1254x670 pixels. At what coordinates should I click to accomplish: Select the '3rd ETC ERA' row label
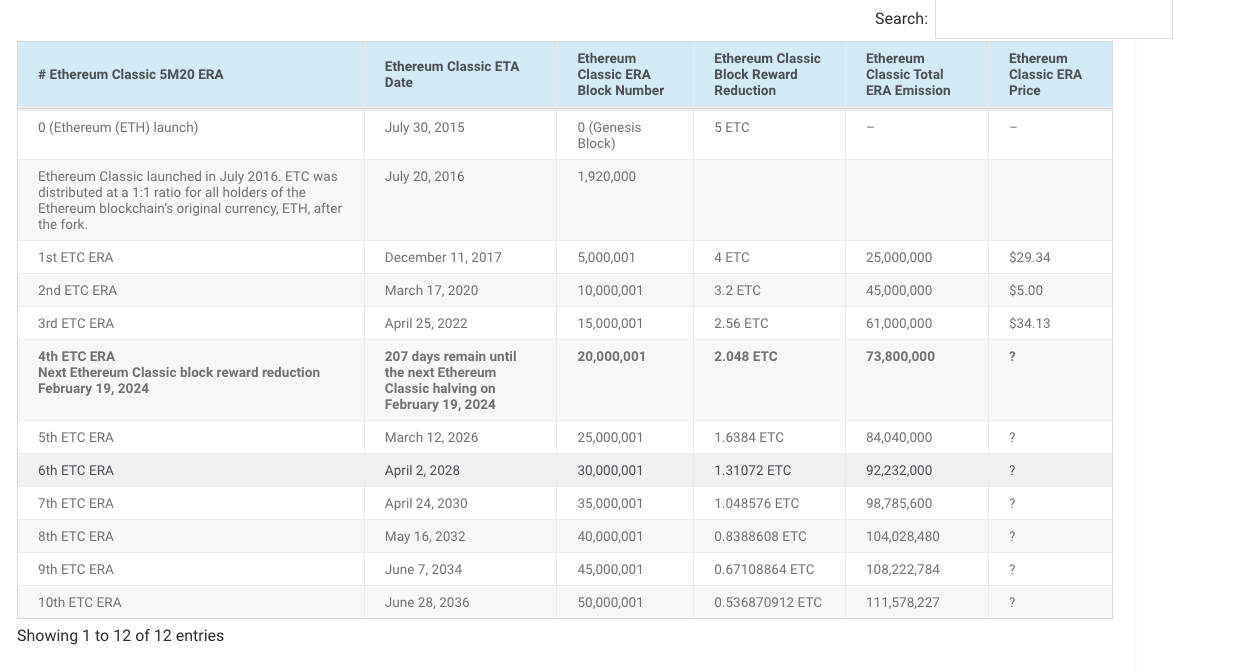click(x=191, y=323)
